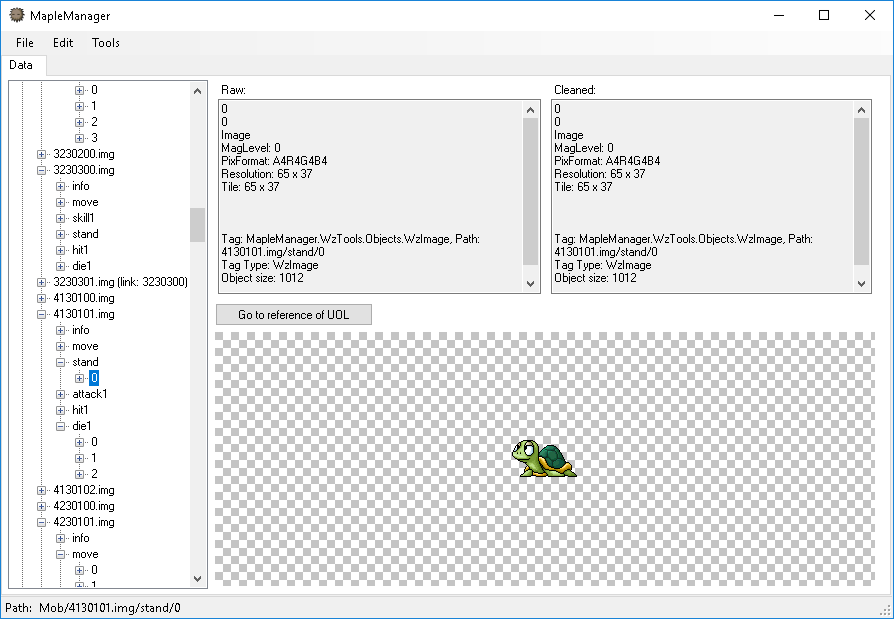The image size is (894, 619).
Task: Select 4230101.img tree item
Action: point(84,522)
